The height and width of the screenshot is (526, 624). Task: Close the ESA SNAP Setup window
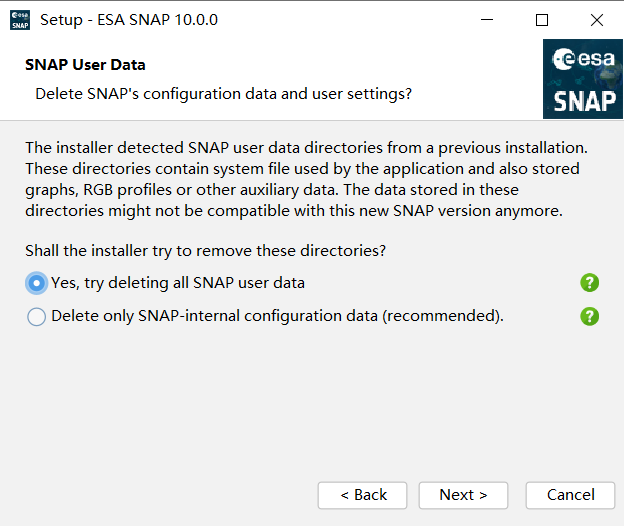click(597, 19)
